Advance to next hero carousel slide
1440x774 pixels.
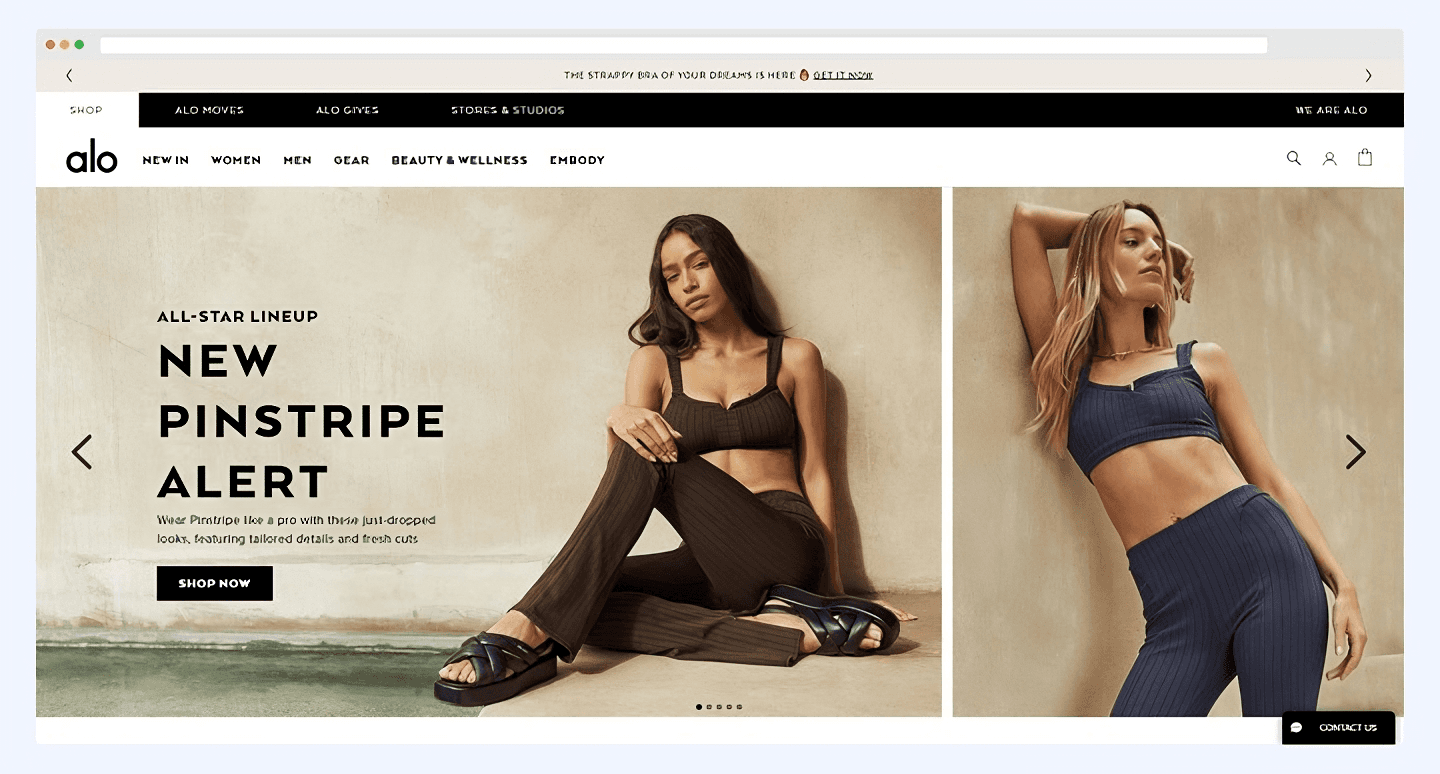pyautogui.click(x=1355, y=452)
